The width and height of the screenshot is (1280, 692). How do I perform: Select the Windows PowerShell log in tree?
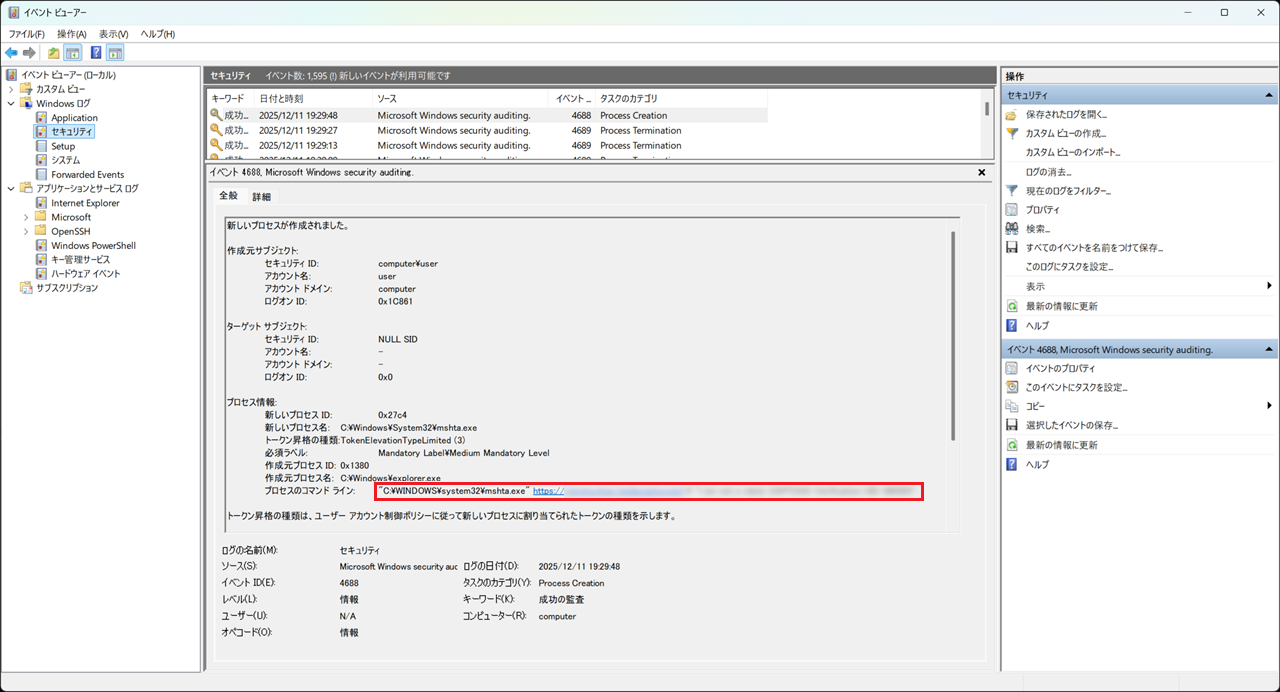coord(93,245)
